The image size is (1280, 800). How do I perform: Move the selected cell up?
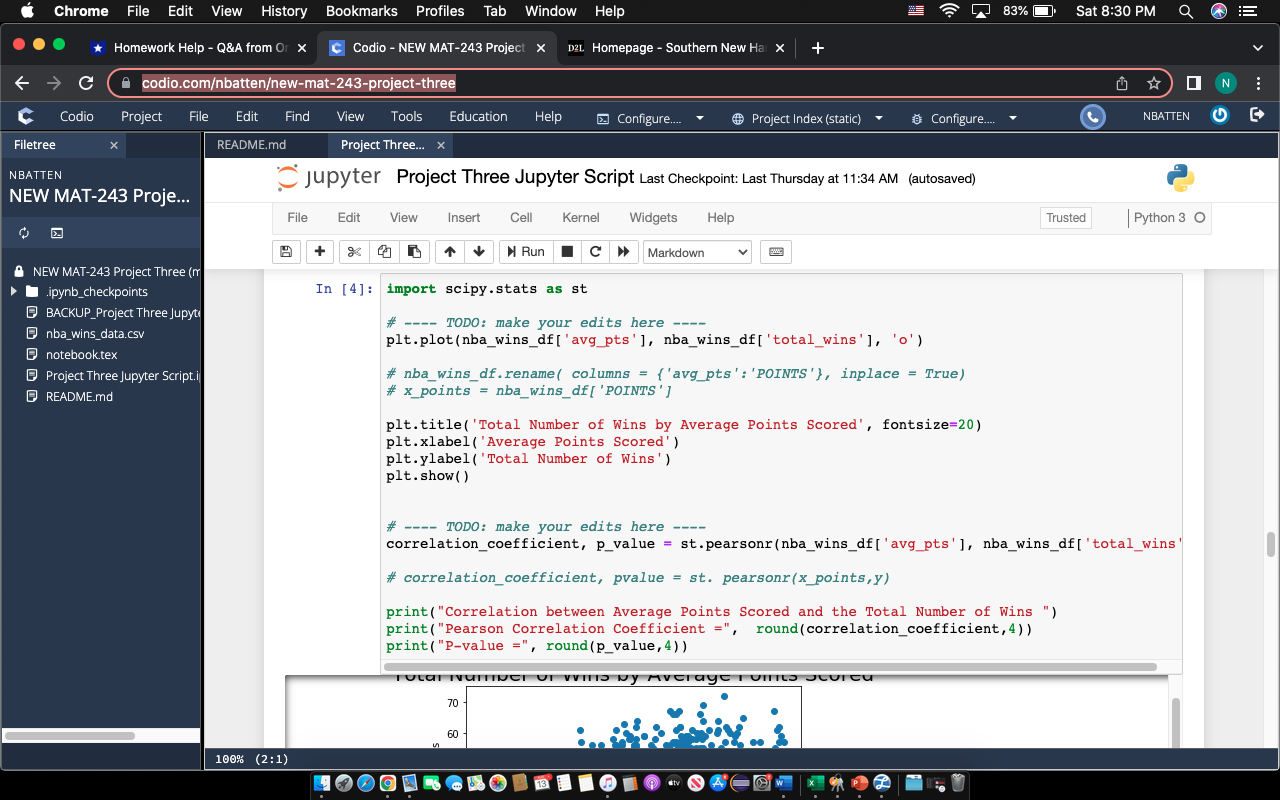pos(450,252)
